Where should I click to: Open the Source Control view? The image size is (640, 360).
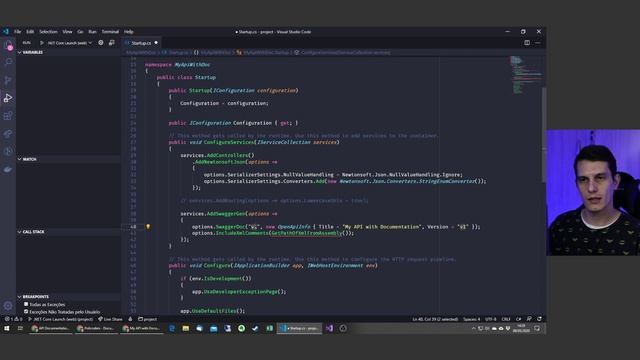point(8,80)
